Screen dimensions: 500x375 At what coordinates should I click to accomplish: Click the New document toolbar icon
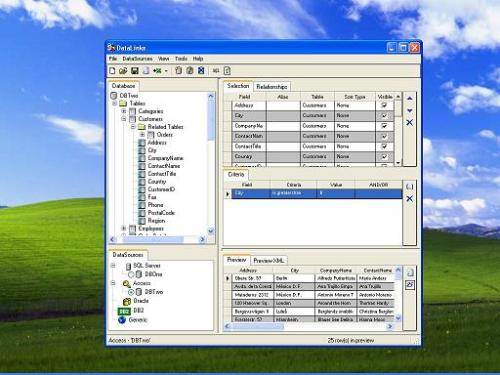tap(113, 71)
